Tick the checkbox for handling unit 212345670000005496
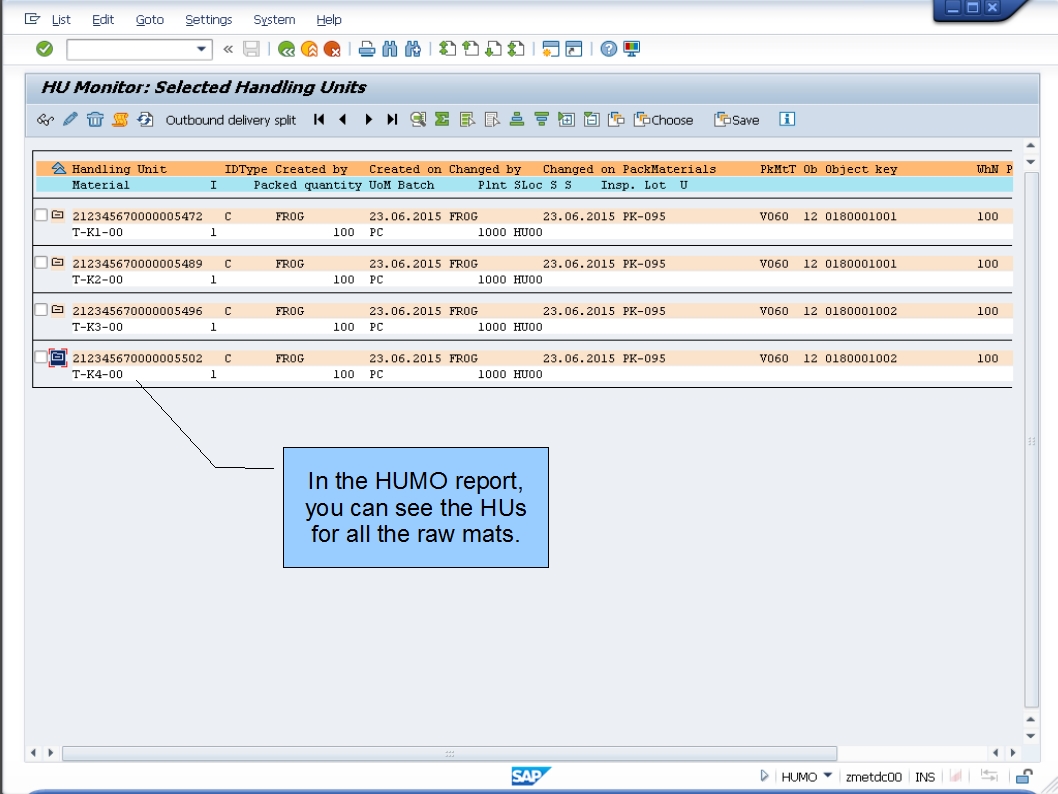 (x=41, y=310)
